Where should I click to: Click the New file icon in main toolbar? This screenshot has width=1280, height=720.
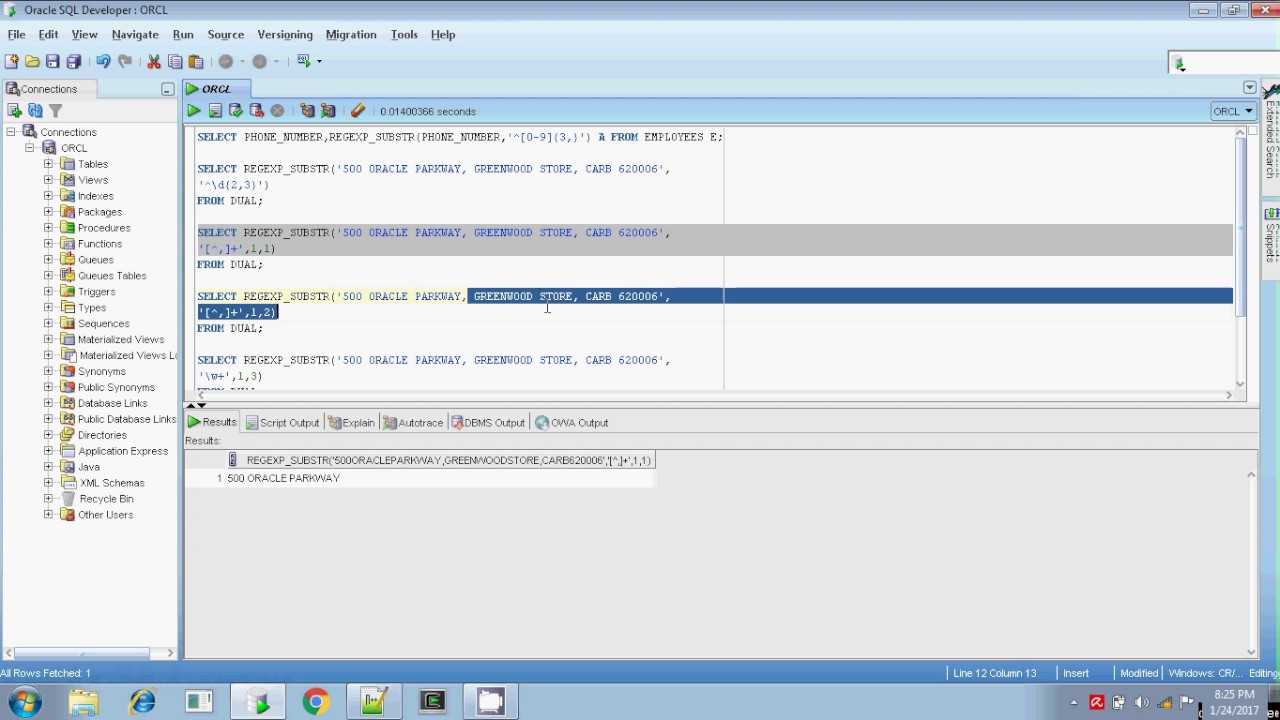[x=12, y=62]
